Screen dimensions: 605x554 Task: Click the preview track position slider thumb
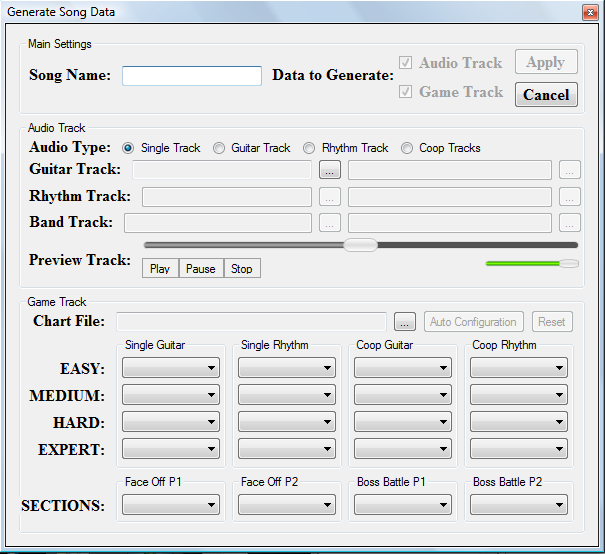coord(360,245)
